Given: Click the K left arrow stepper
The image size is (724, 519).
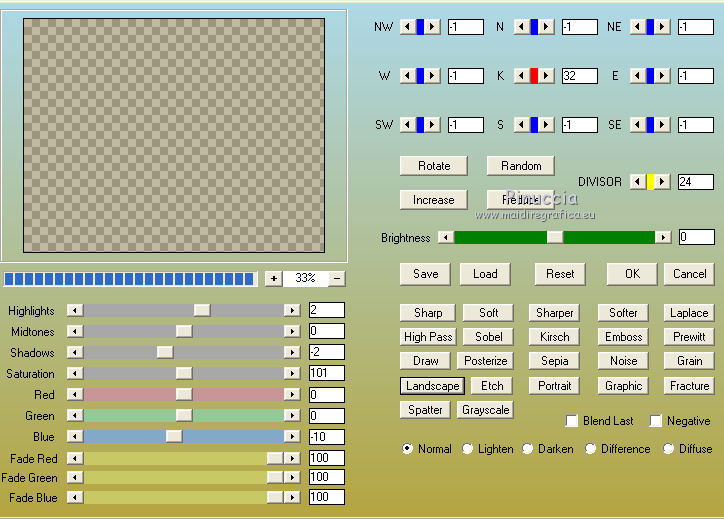Looking at the screenshot, I should pyautogui.click(x=522, y=76).
